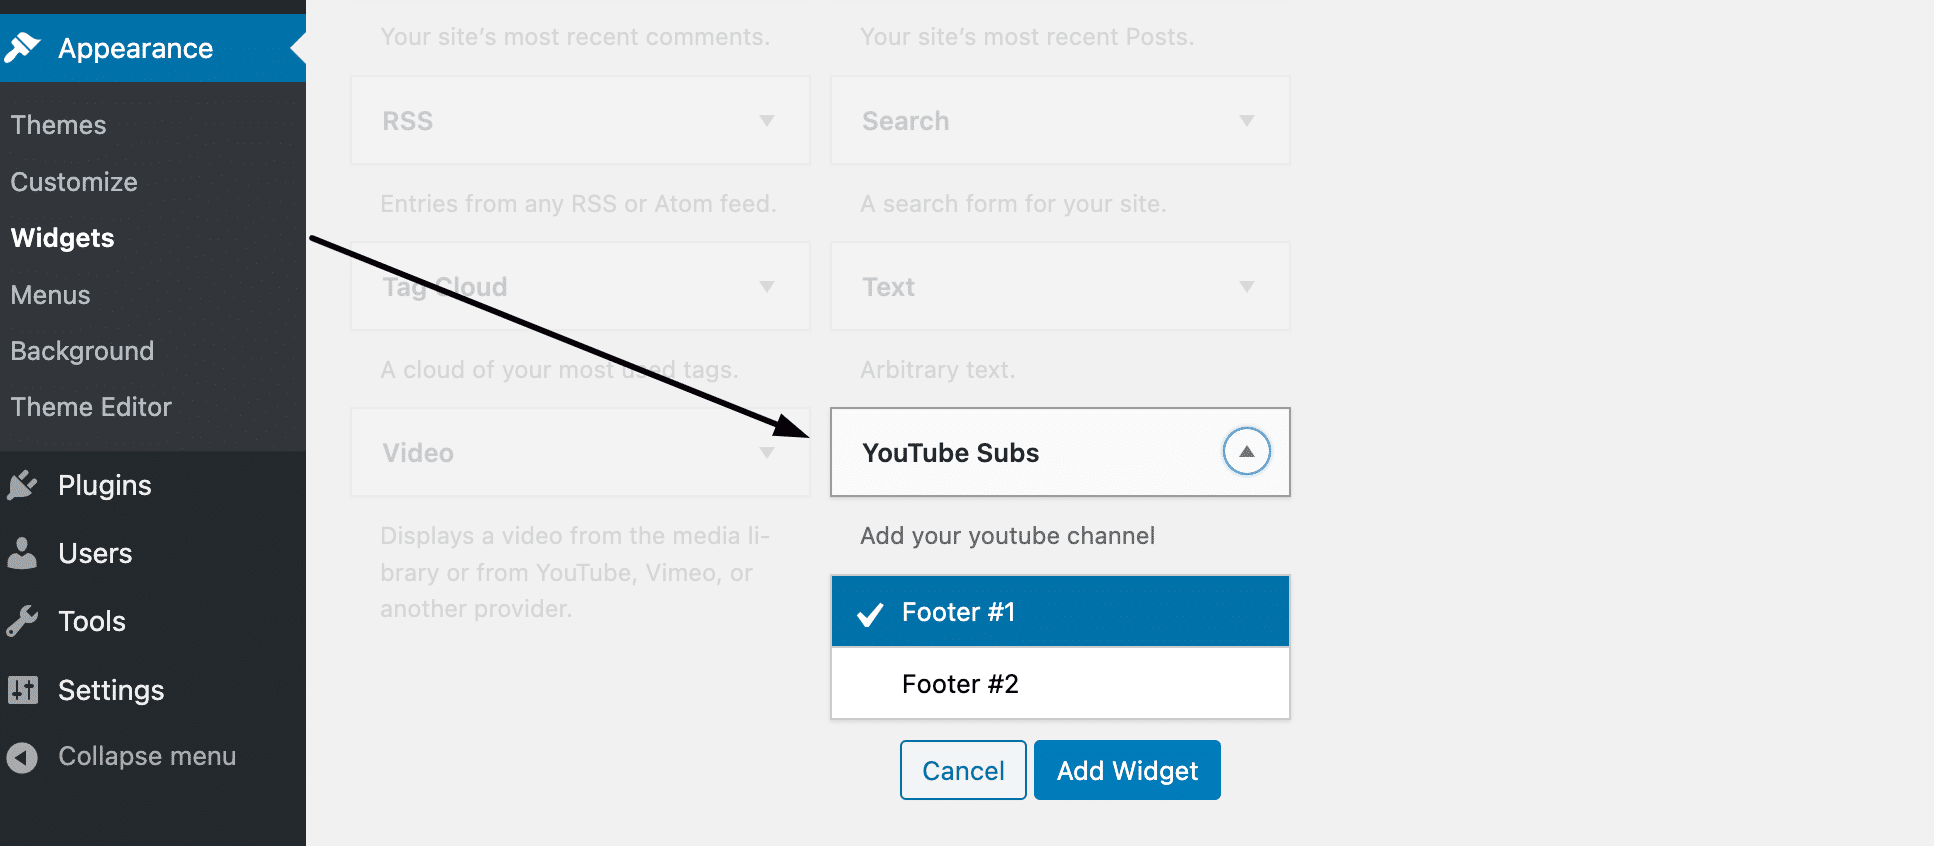Open the RSS widget dropdown
The image size is (1934, 846).
point(768,120)
